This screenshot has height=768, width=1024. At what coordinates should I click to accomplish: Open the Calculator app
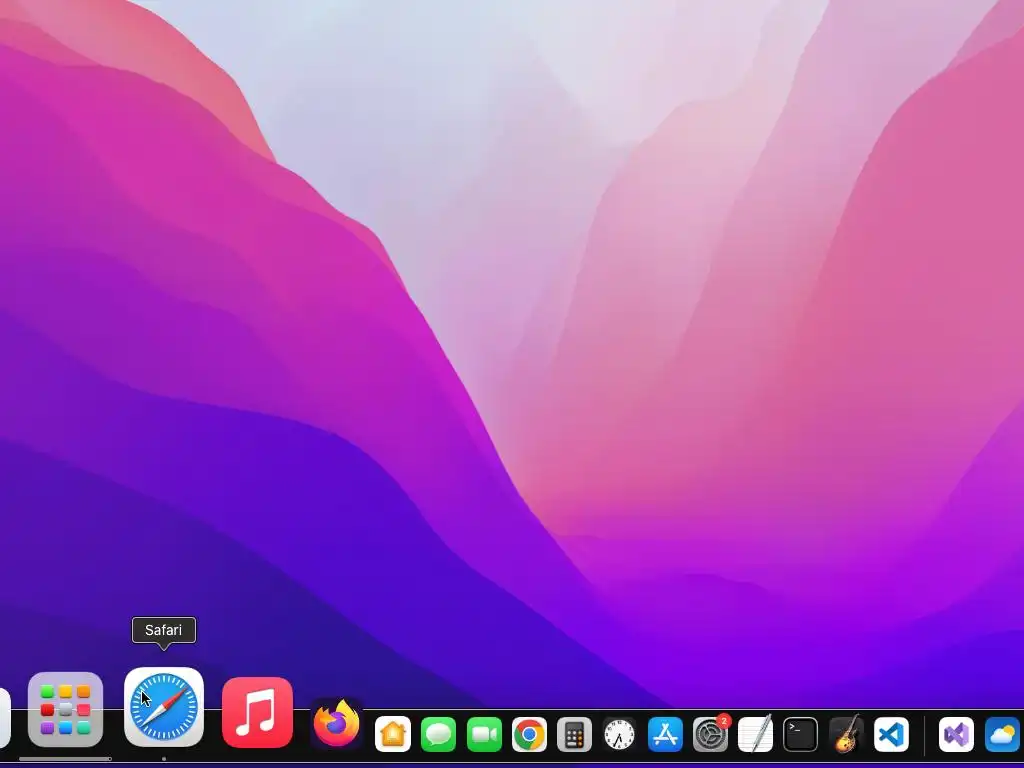[x=574, y=734]
